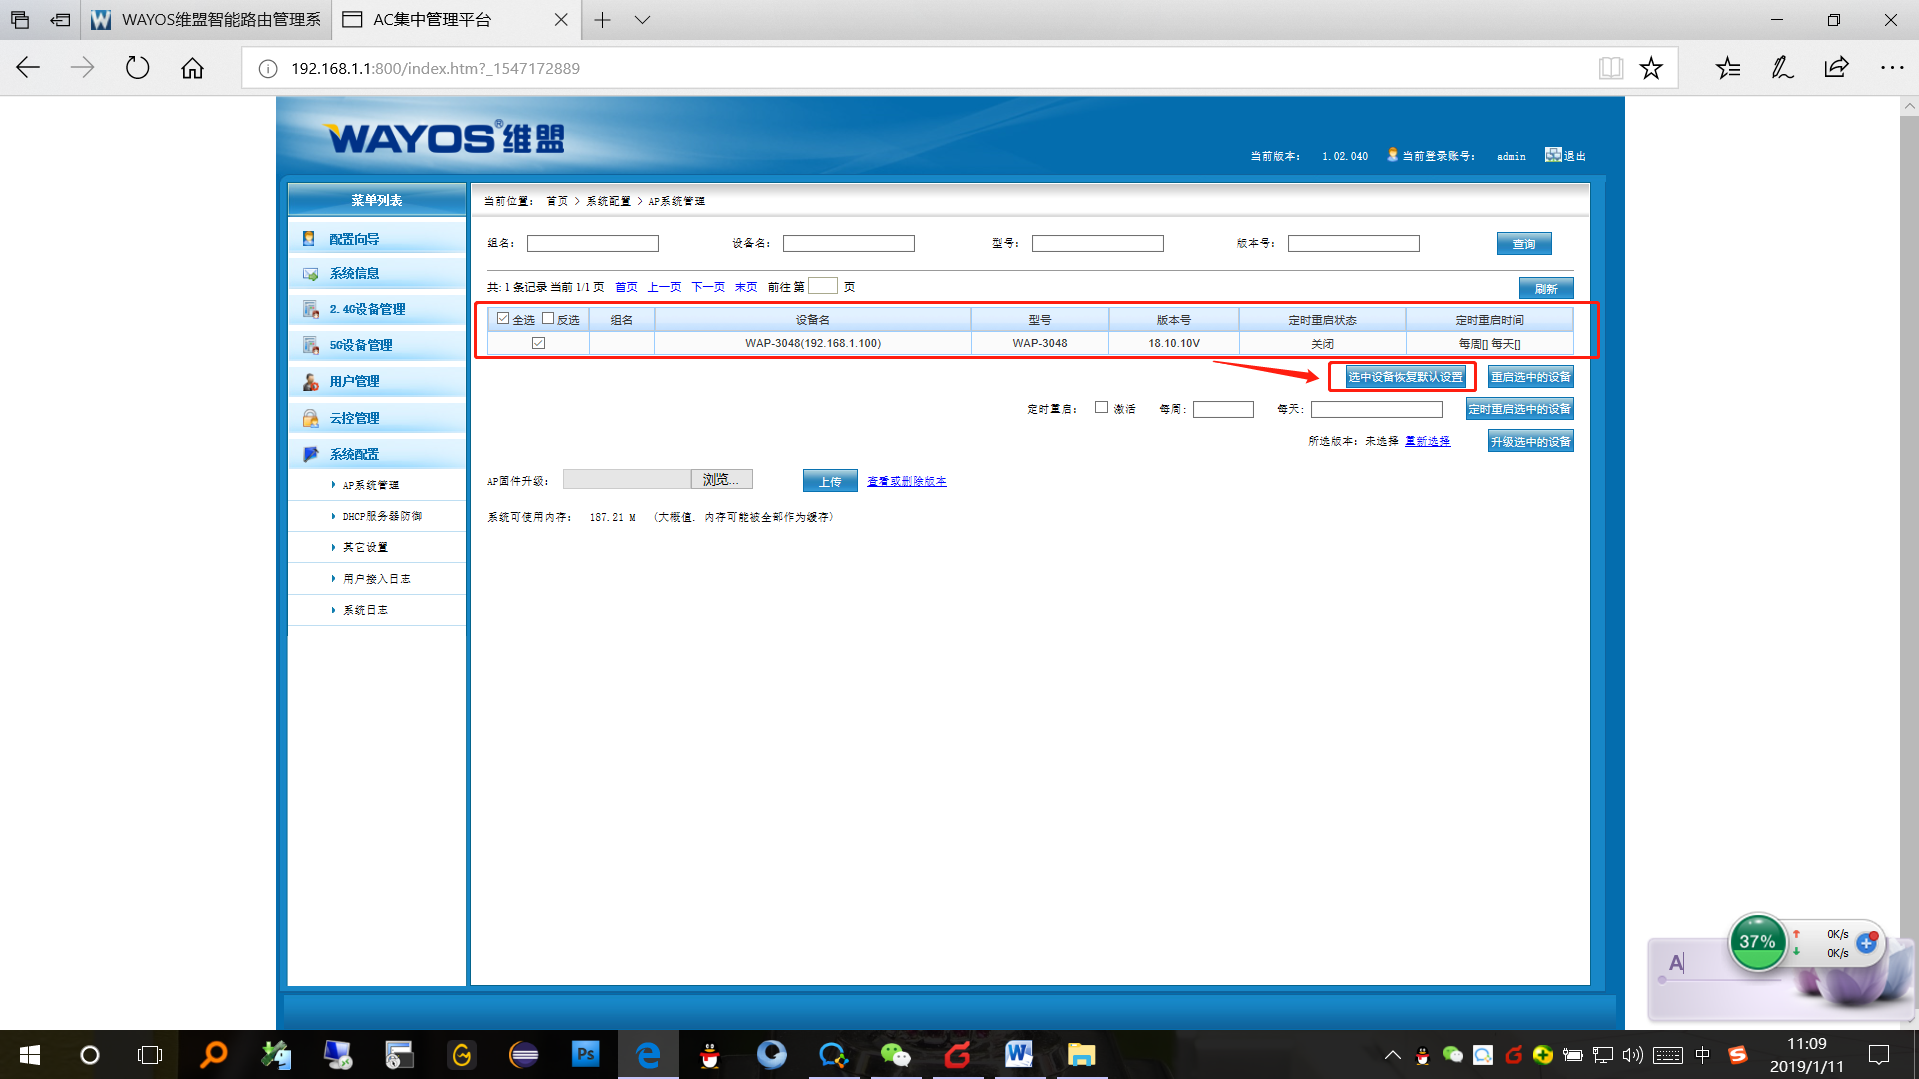
Task: Click the browser back arrow
Action: [28, 68]
